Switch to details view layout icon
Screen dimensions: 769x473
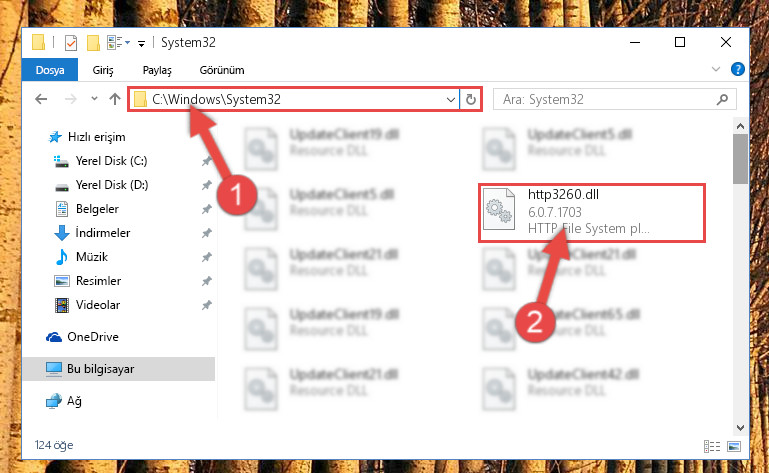(712, 446)
